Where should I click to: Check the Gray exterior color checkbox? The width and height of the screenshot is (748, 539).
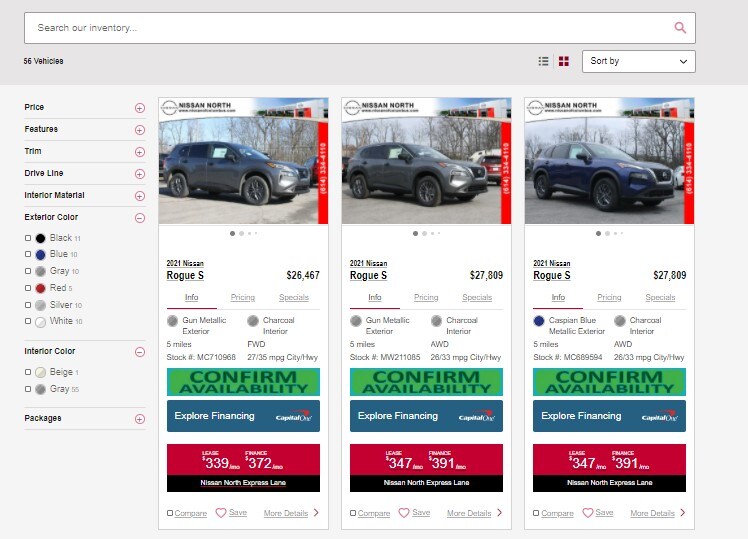28,271
